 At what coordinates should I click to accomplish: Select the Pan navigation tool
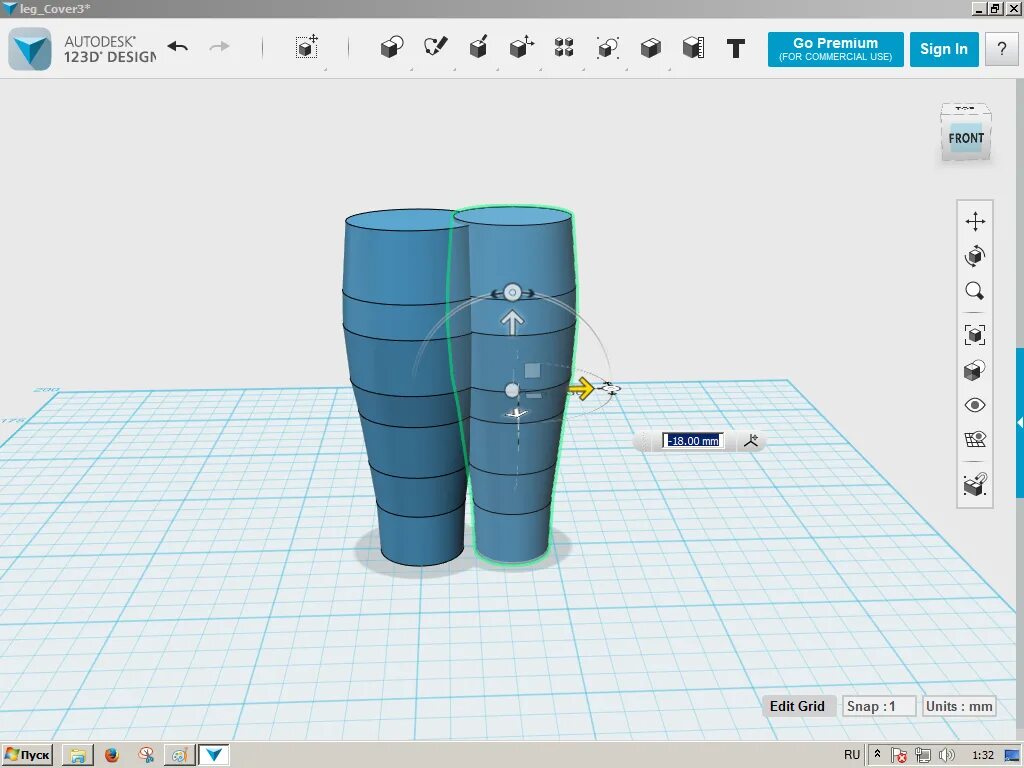(975, 221)
